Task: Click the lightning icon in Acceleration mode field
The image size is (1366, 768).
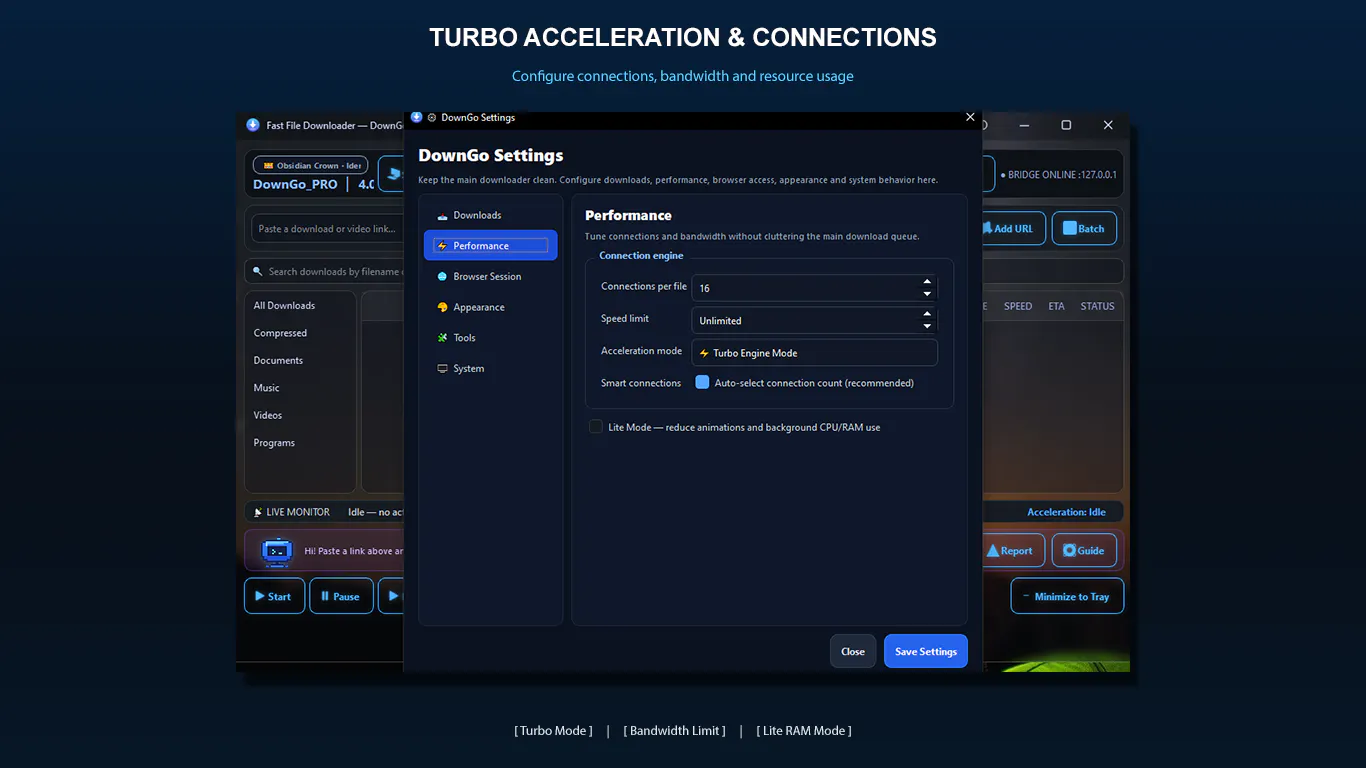Action: point(704,353)
